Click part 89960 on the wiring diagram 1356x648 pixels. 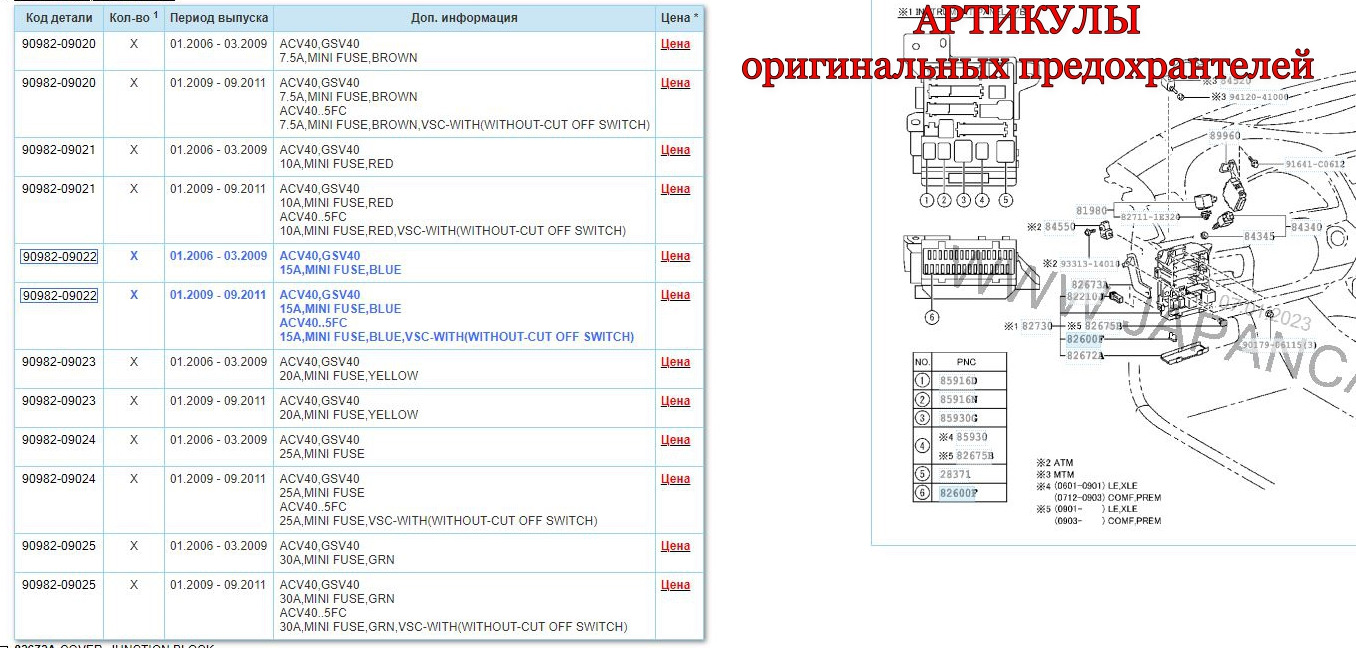1224,134
